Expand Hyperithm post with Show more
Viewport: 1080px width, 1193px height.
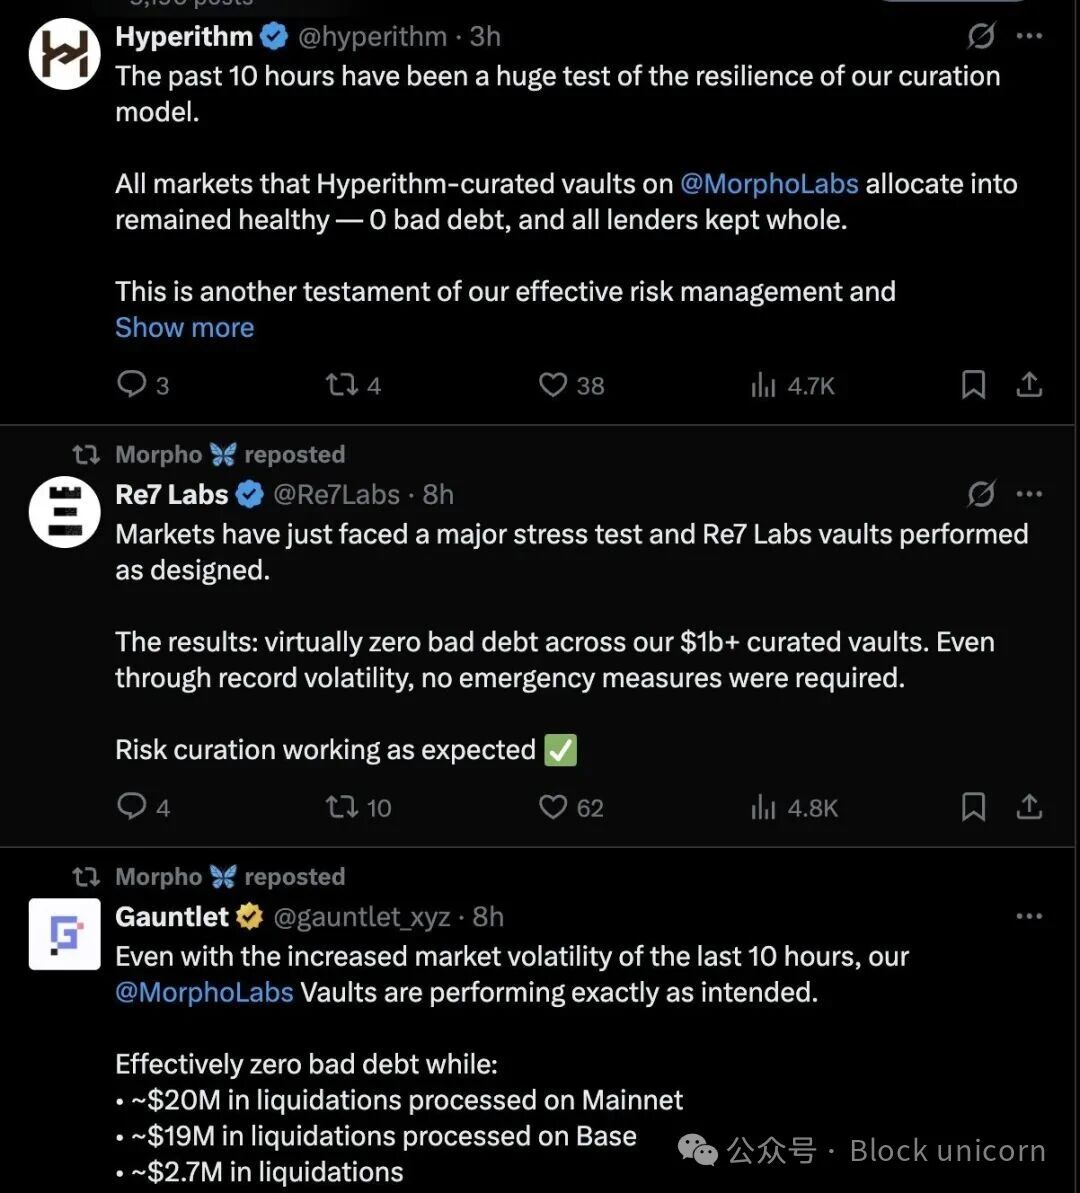[184, 328]
